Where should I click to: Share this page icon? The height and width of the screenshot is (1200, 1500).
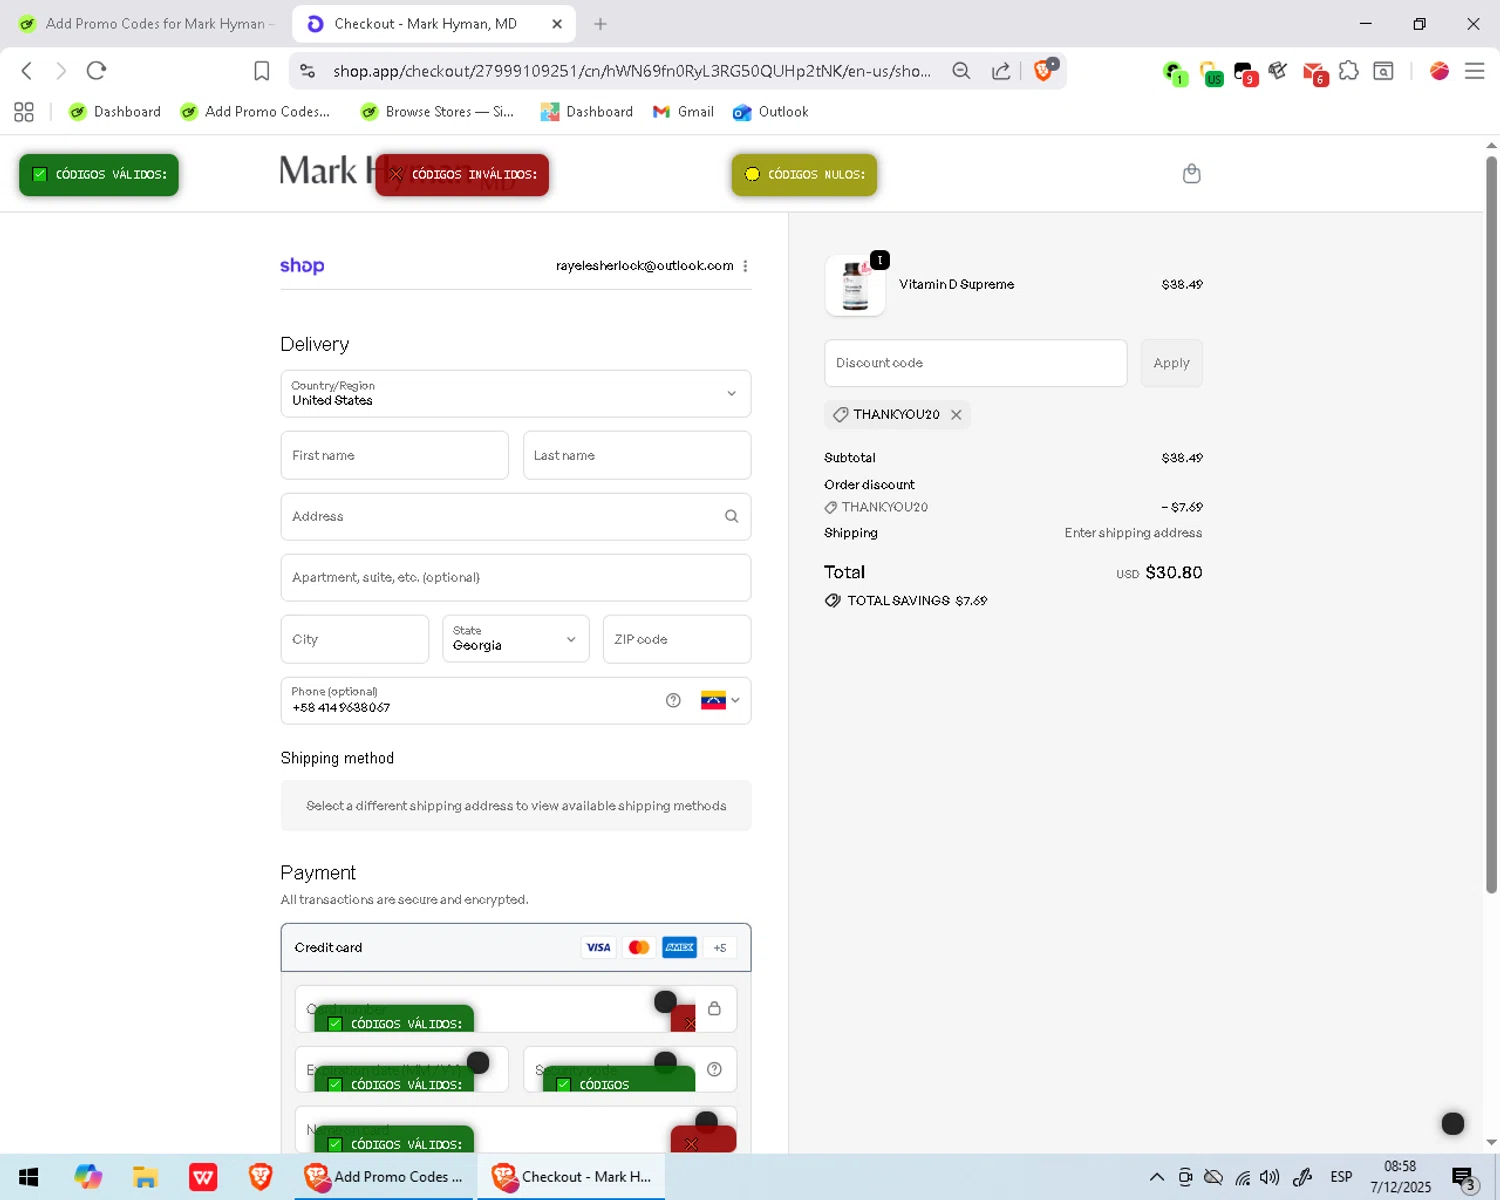1001,71
